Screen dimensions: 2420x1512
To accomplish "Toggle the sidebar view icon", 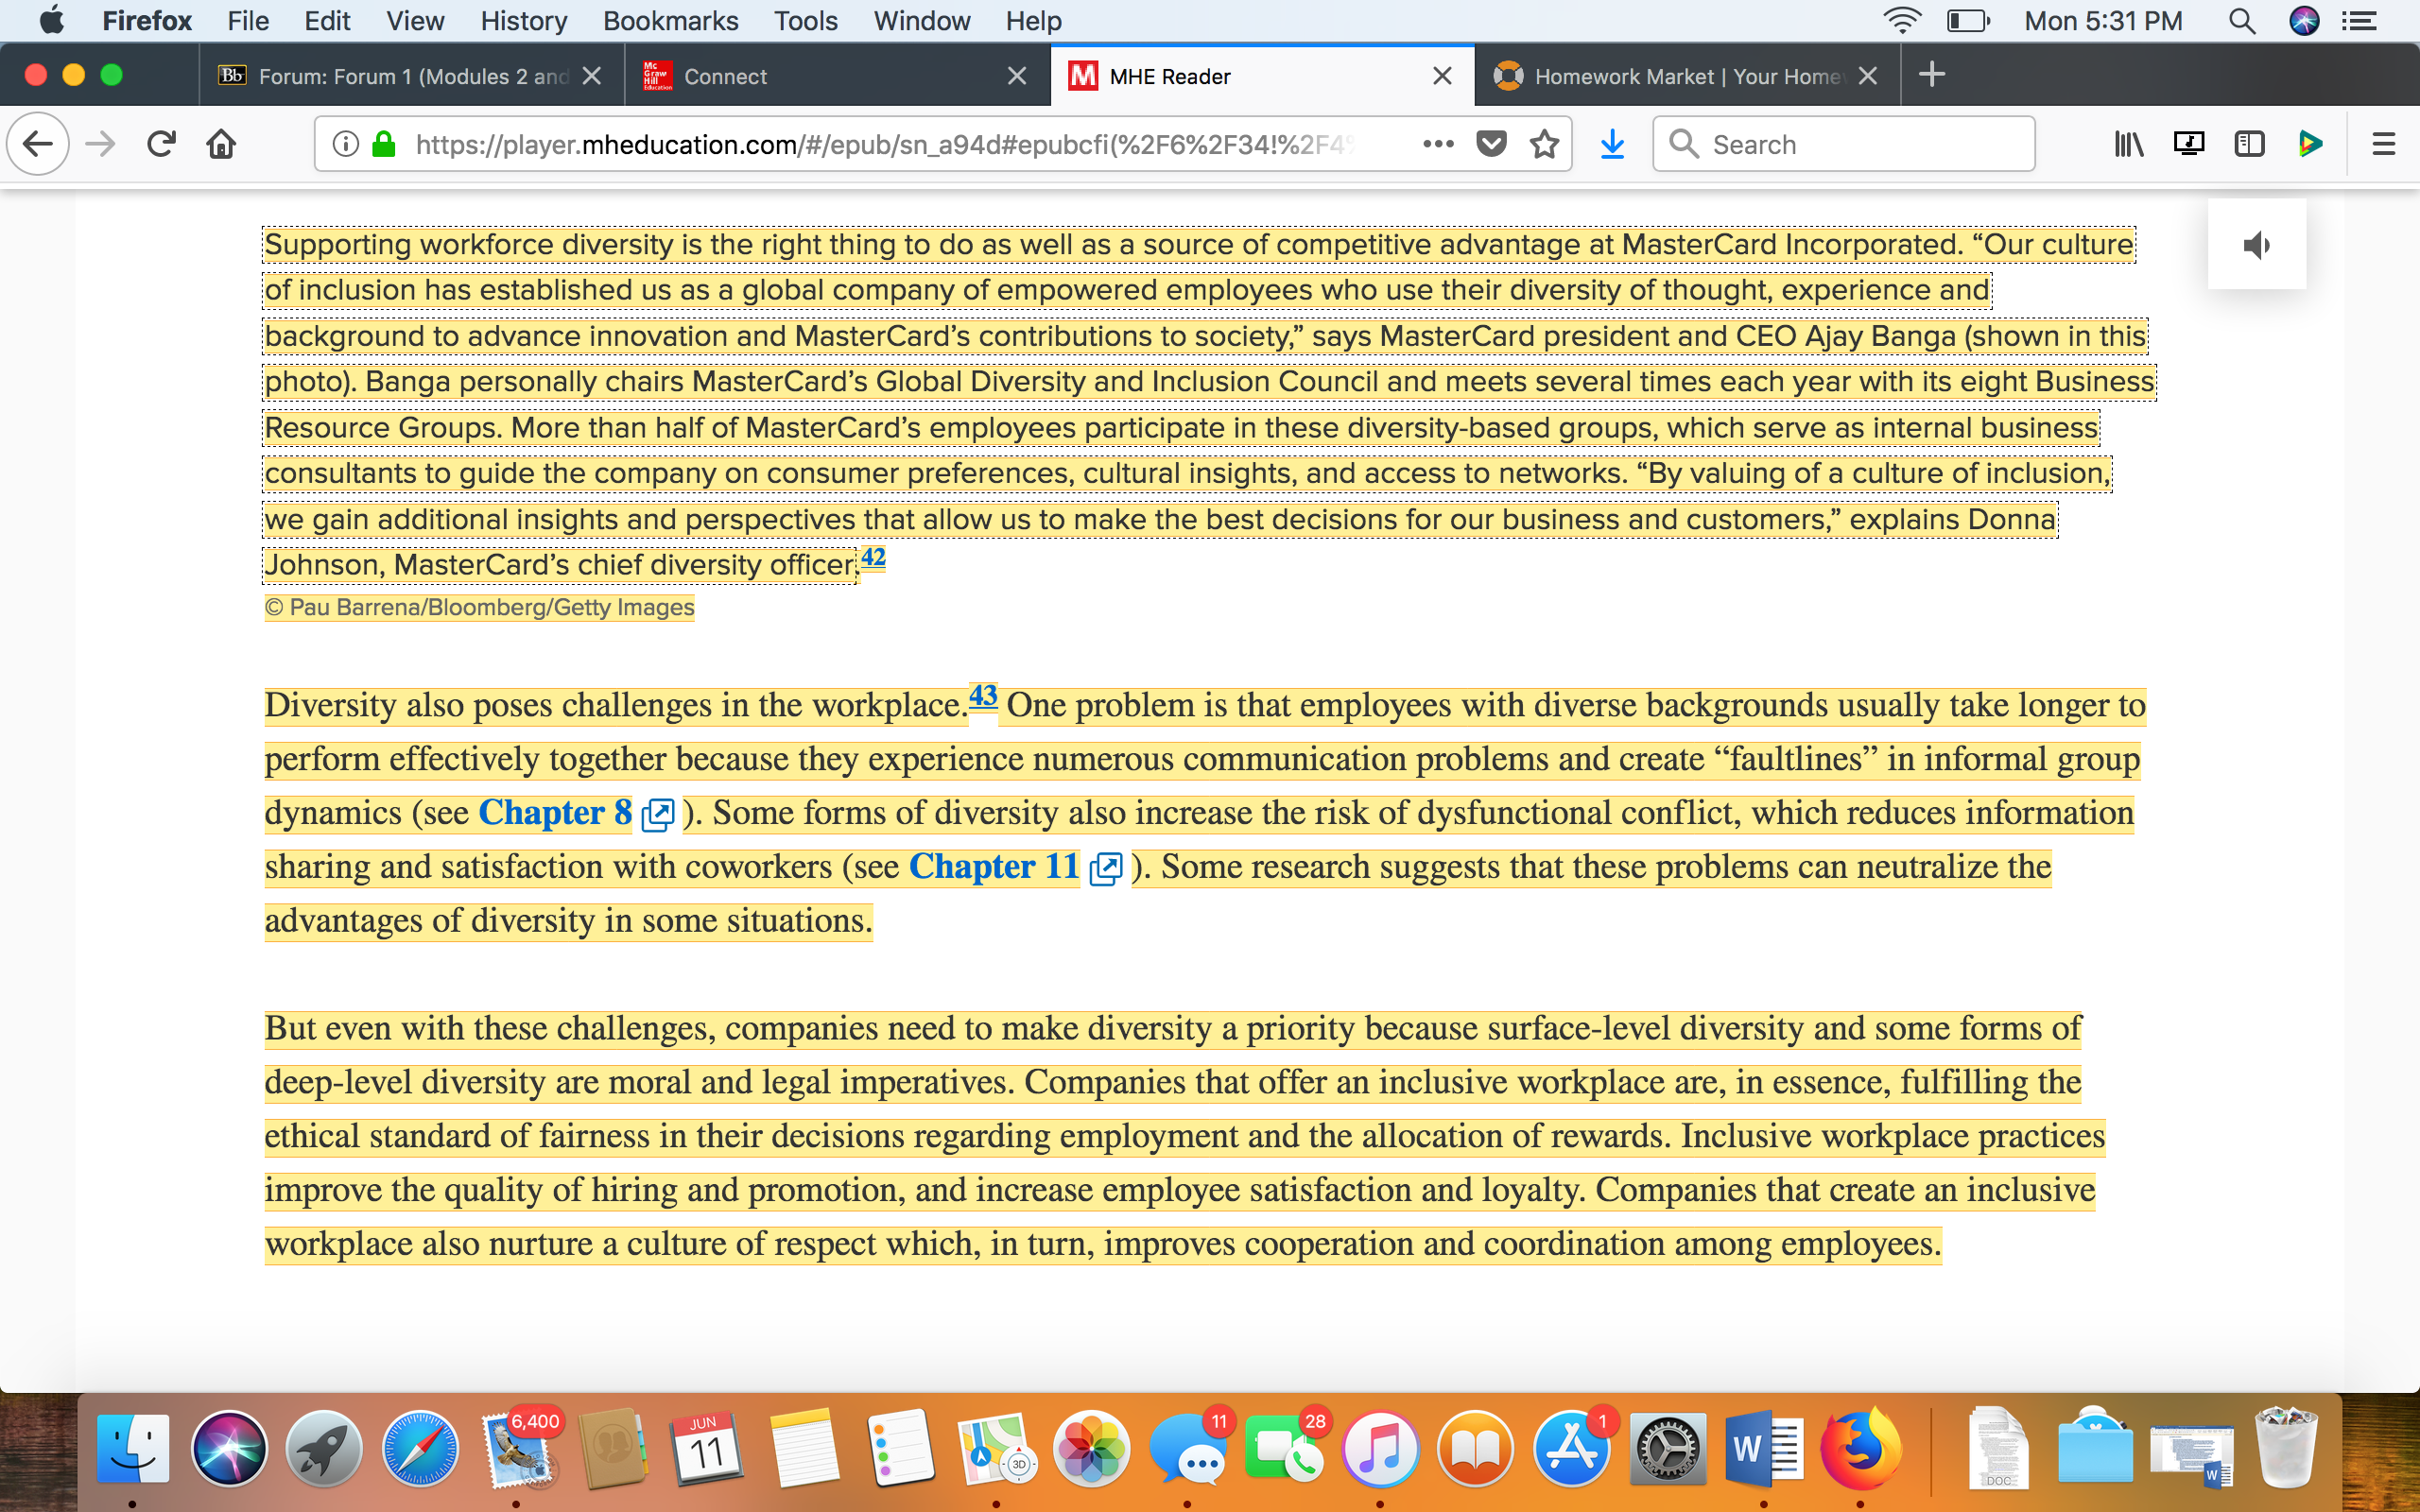I will (2249, 144).
